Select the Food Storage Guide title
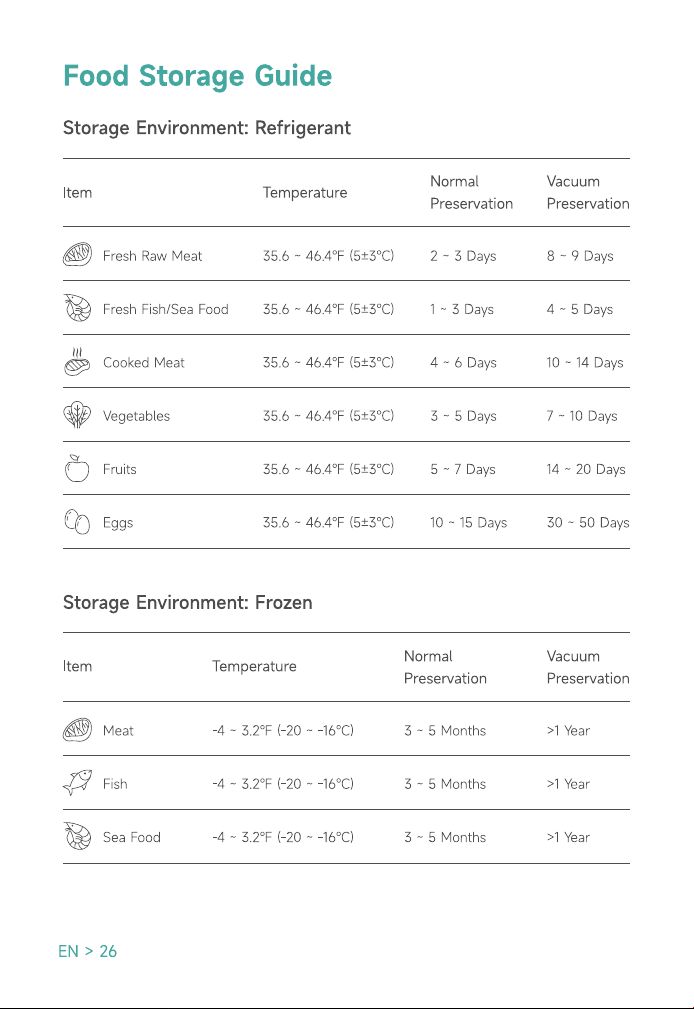 (x=198, y=76)
